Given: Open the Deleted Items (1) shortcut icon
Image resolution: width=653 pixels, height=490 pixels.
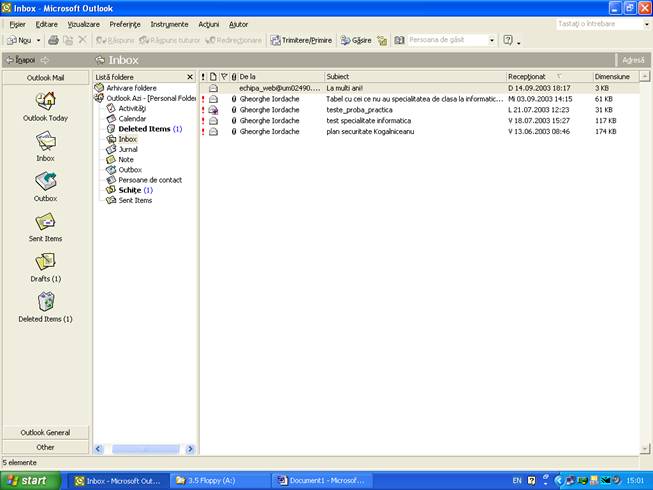Looking at the screenshot, I should point(46,302).
